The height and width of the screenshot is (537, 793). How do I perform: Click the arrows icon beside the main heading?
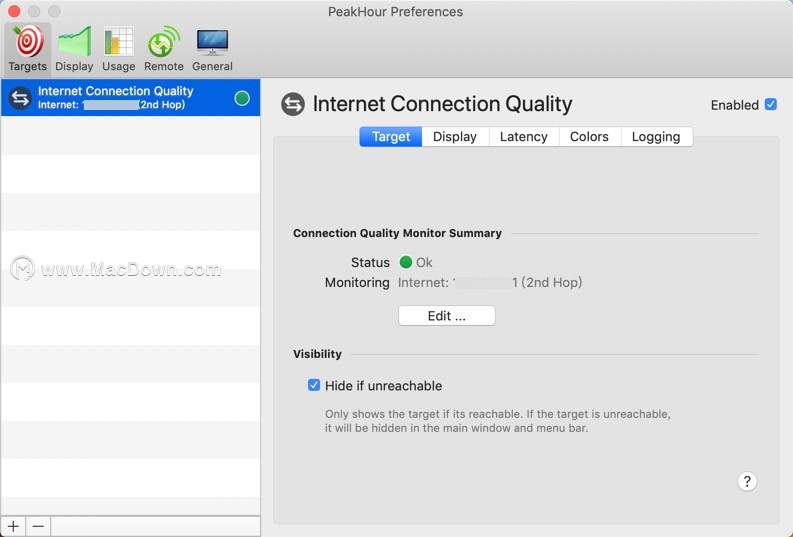(293, 105)
